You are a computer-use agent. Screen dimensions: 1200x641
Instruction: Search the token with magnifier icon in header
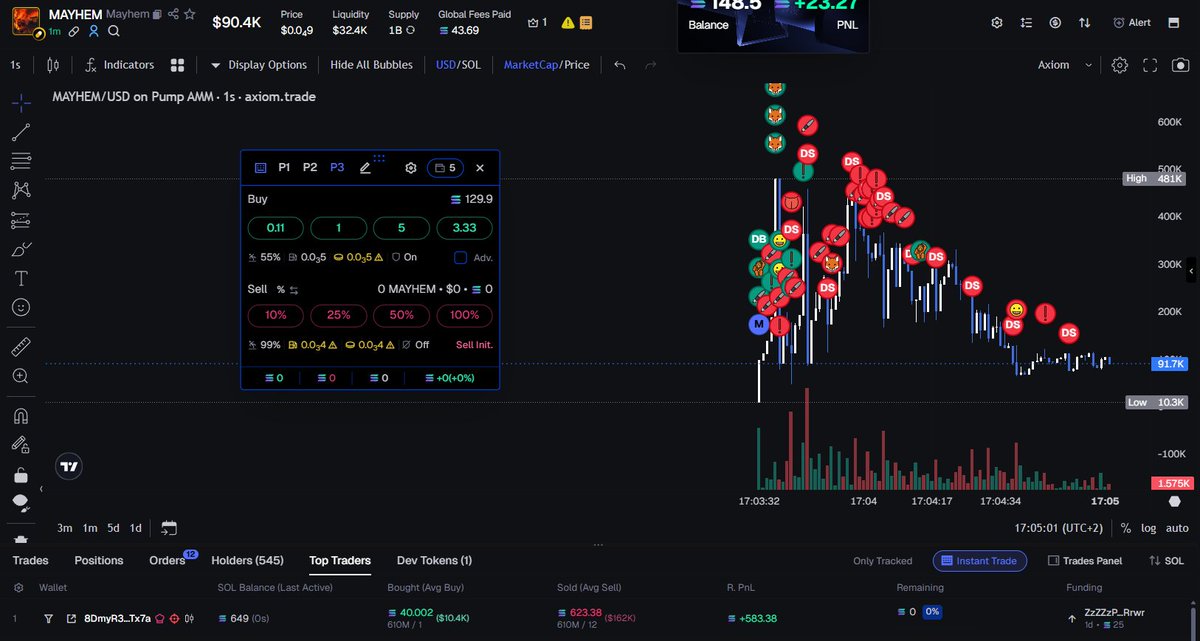[x=114, y=31]
